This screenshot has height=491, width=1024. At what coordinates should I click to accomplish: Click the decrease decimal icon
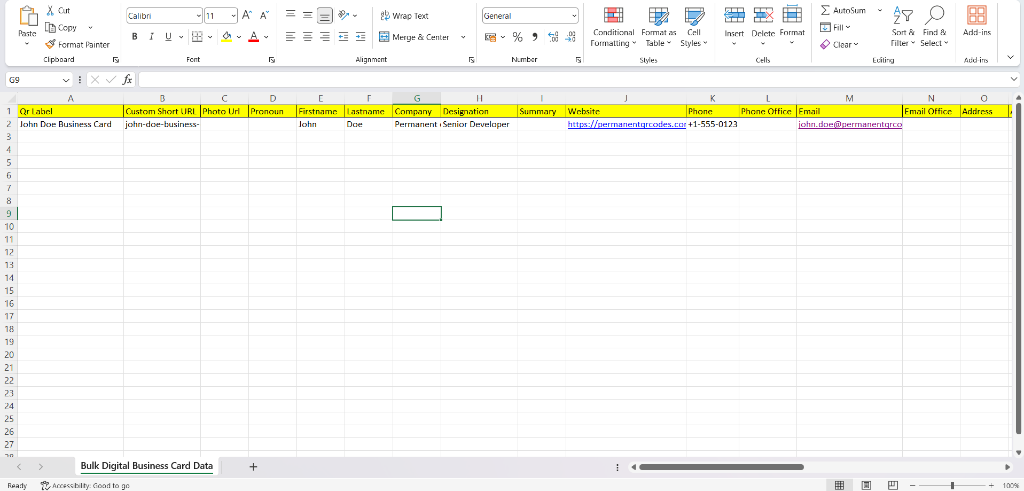click(570, 37)
